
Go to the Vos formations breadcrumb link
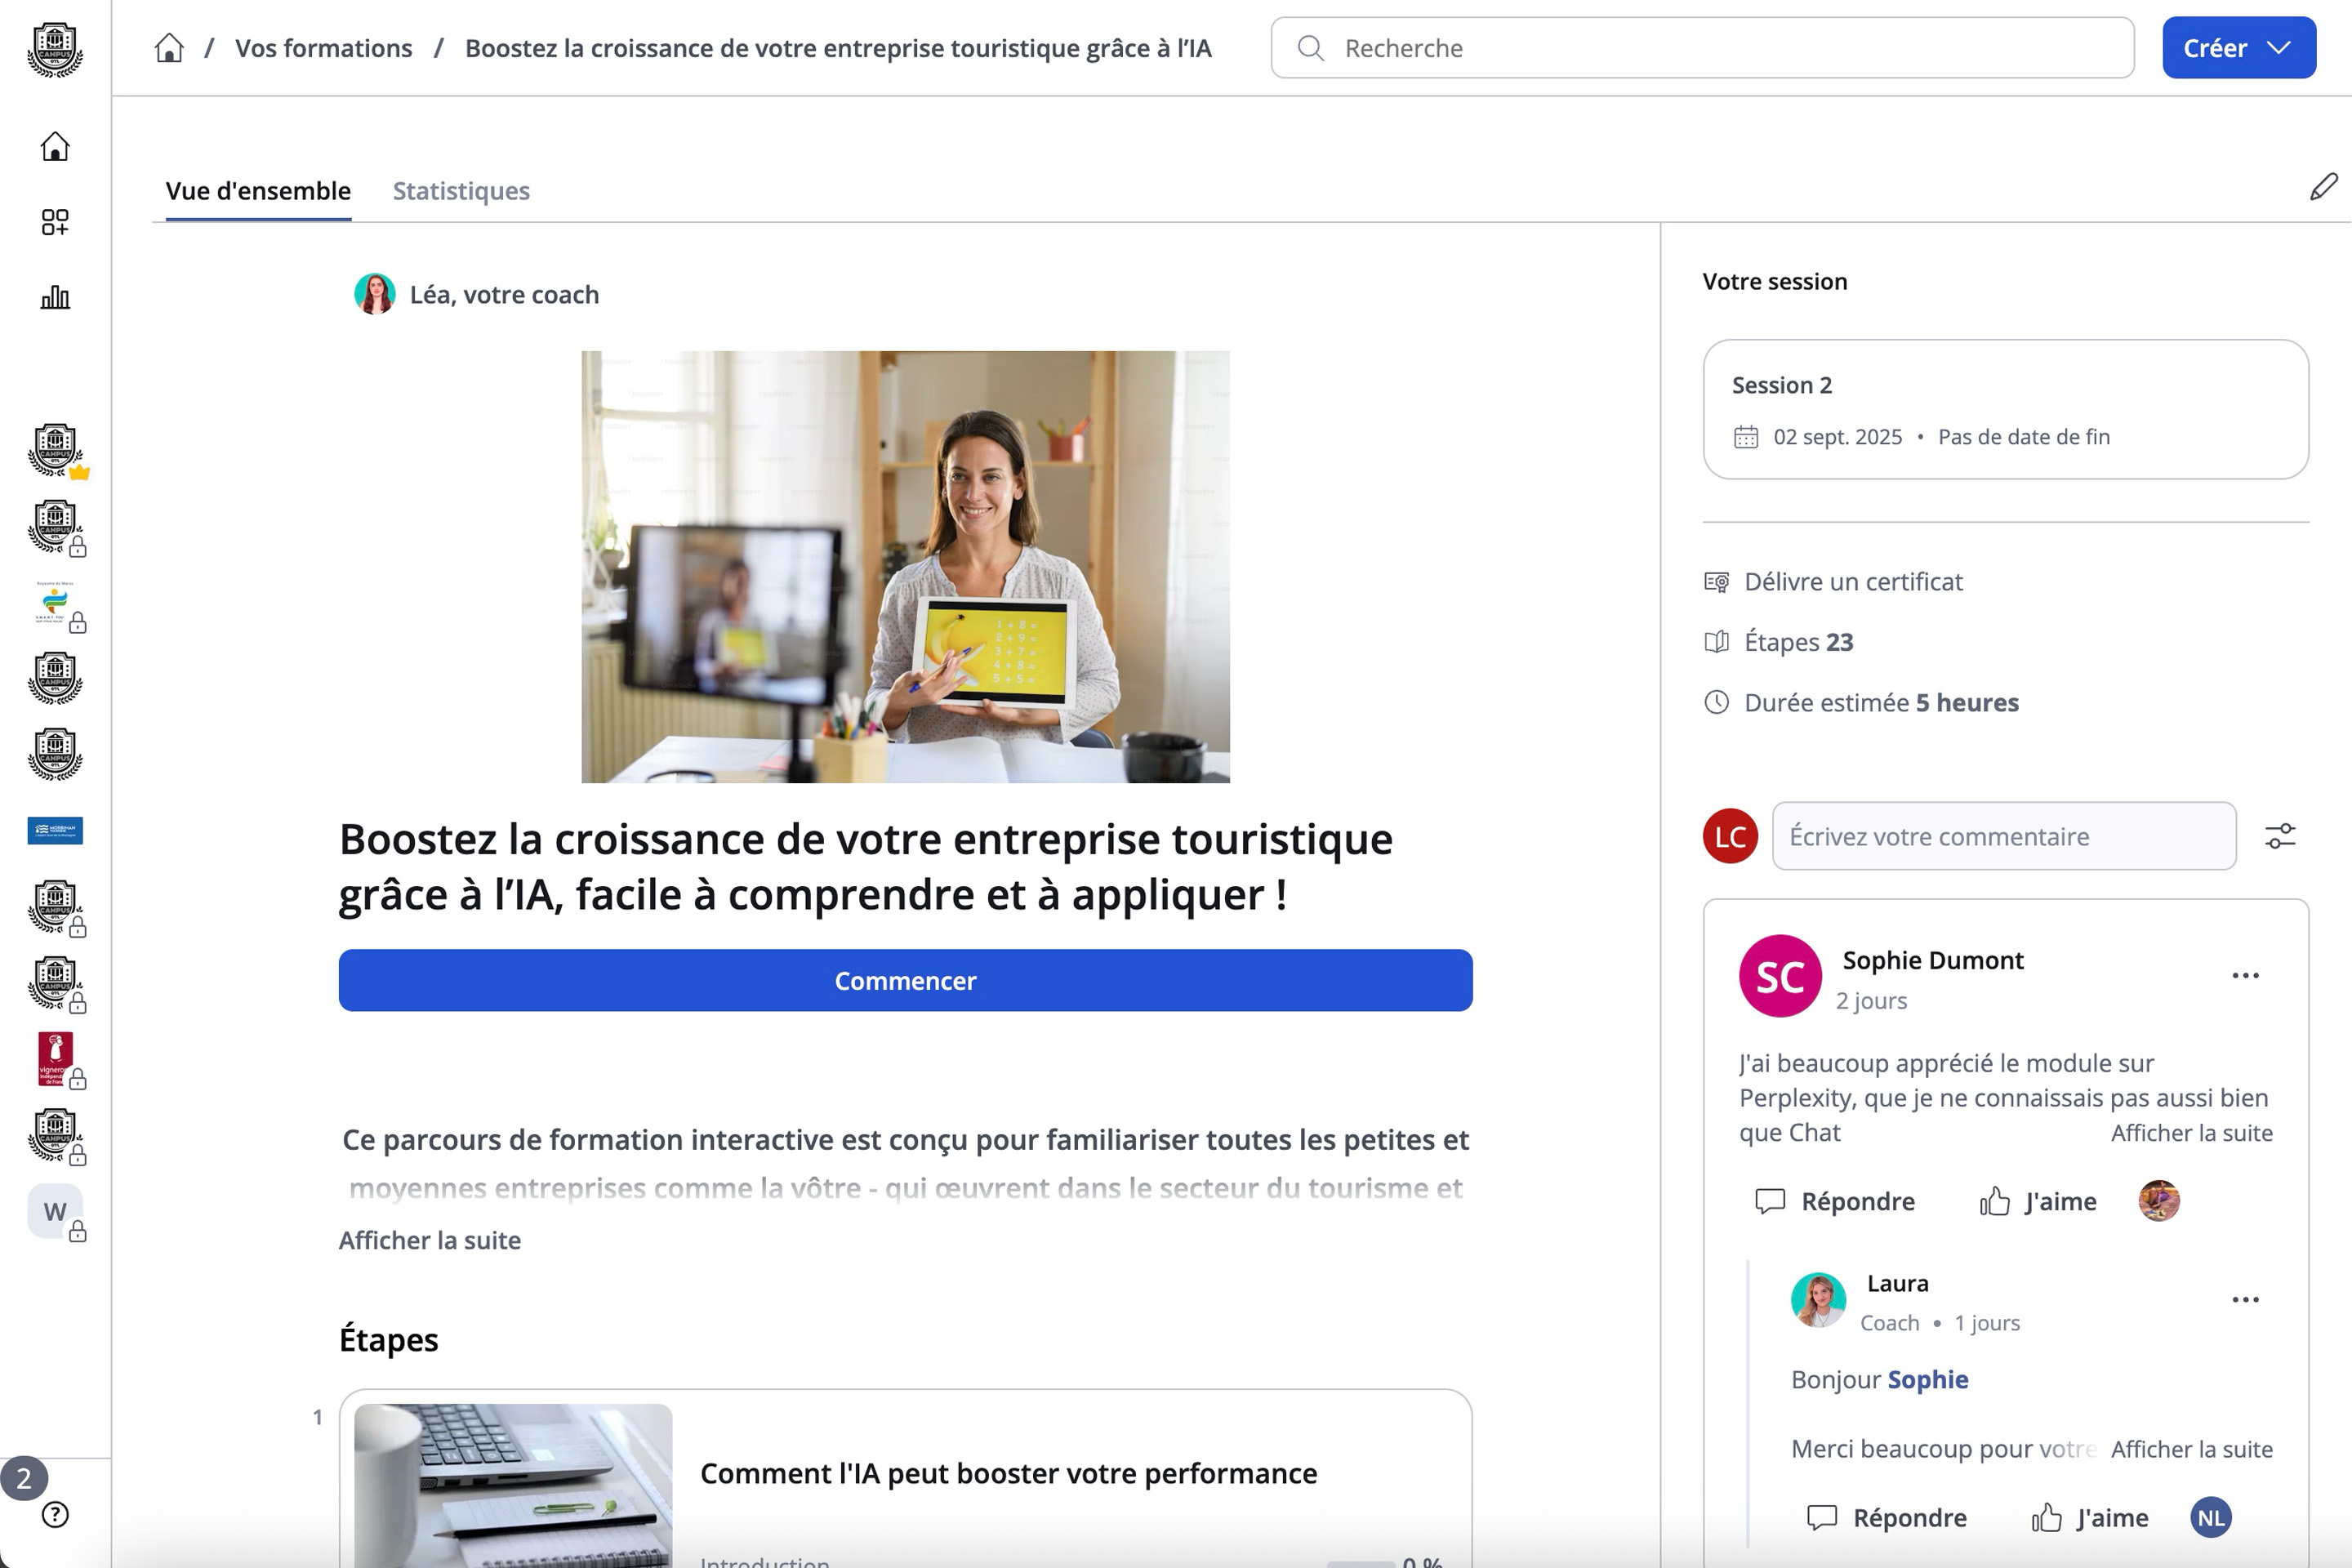(323, 48)
